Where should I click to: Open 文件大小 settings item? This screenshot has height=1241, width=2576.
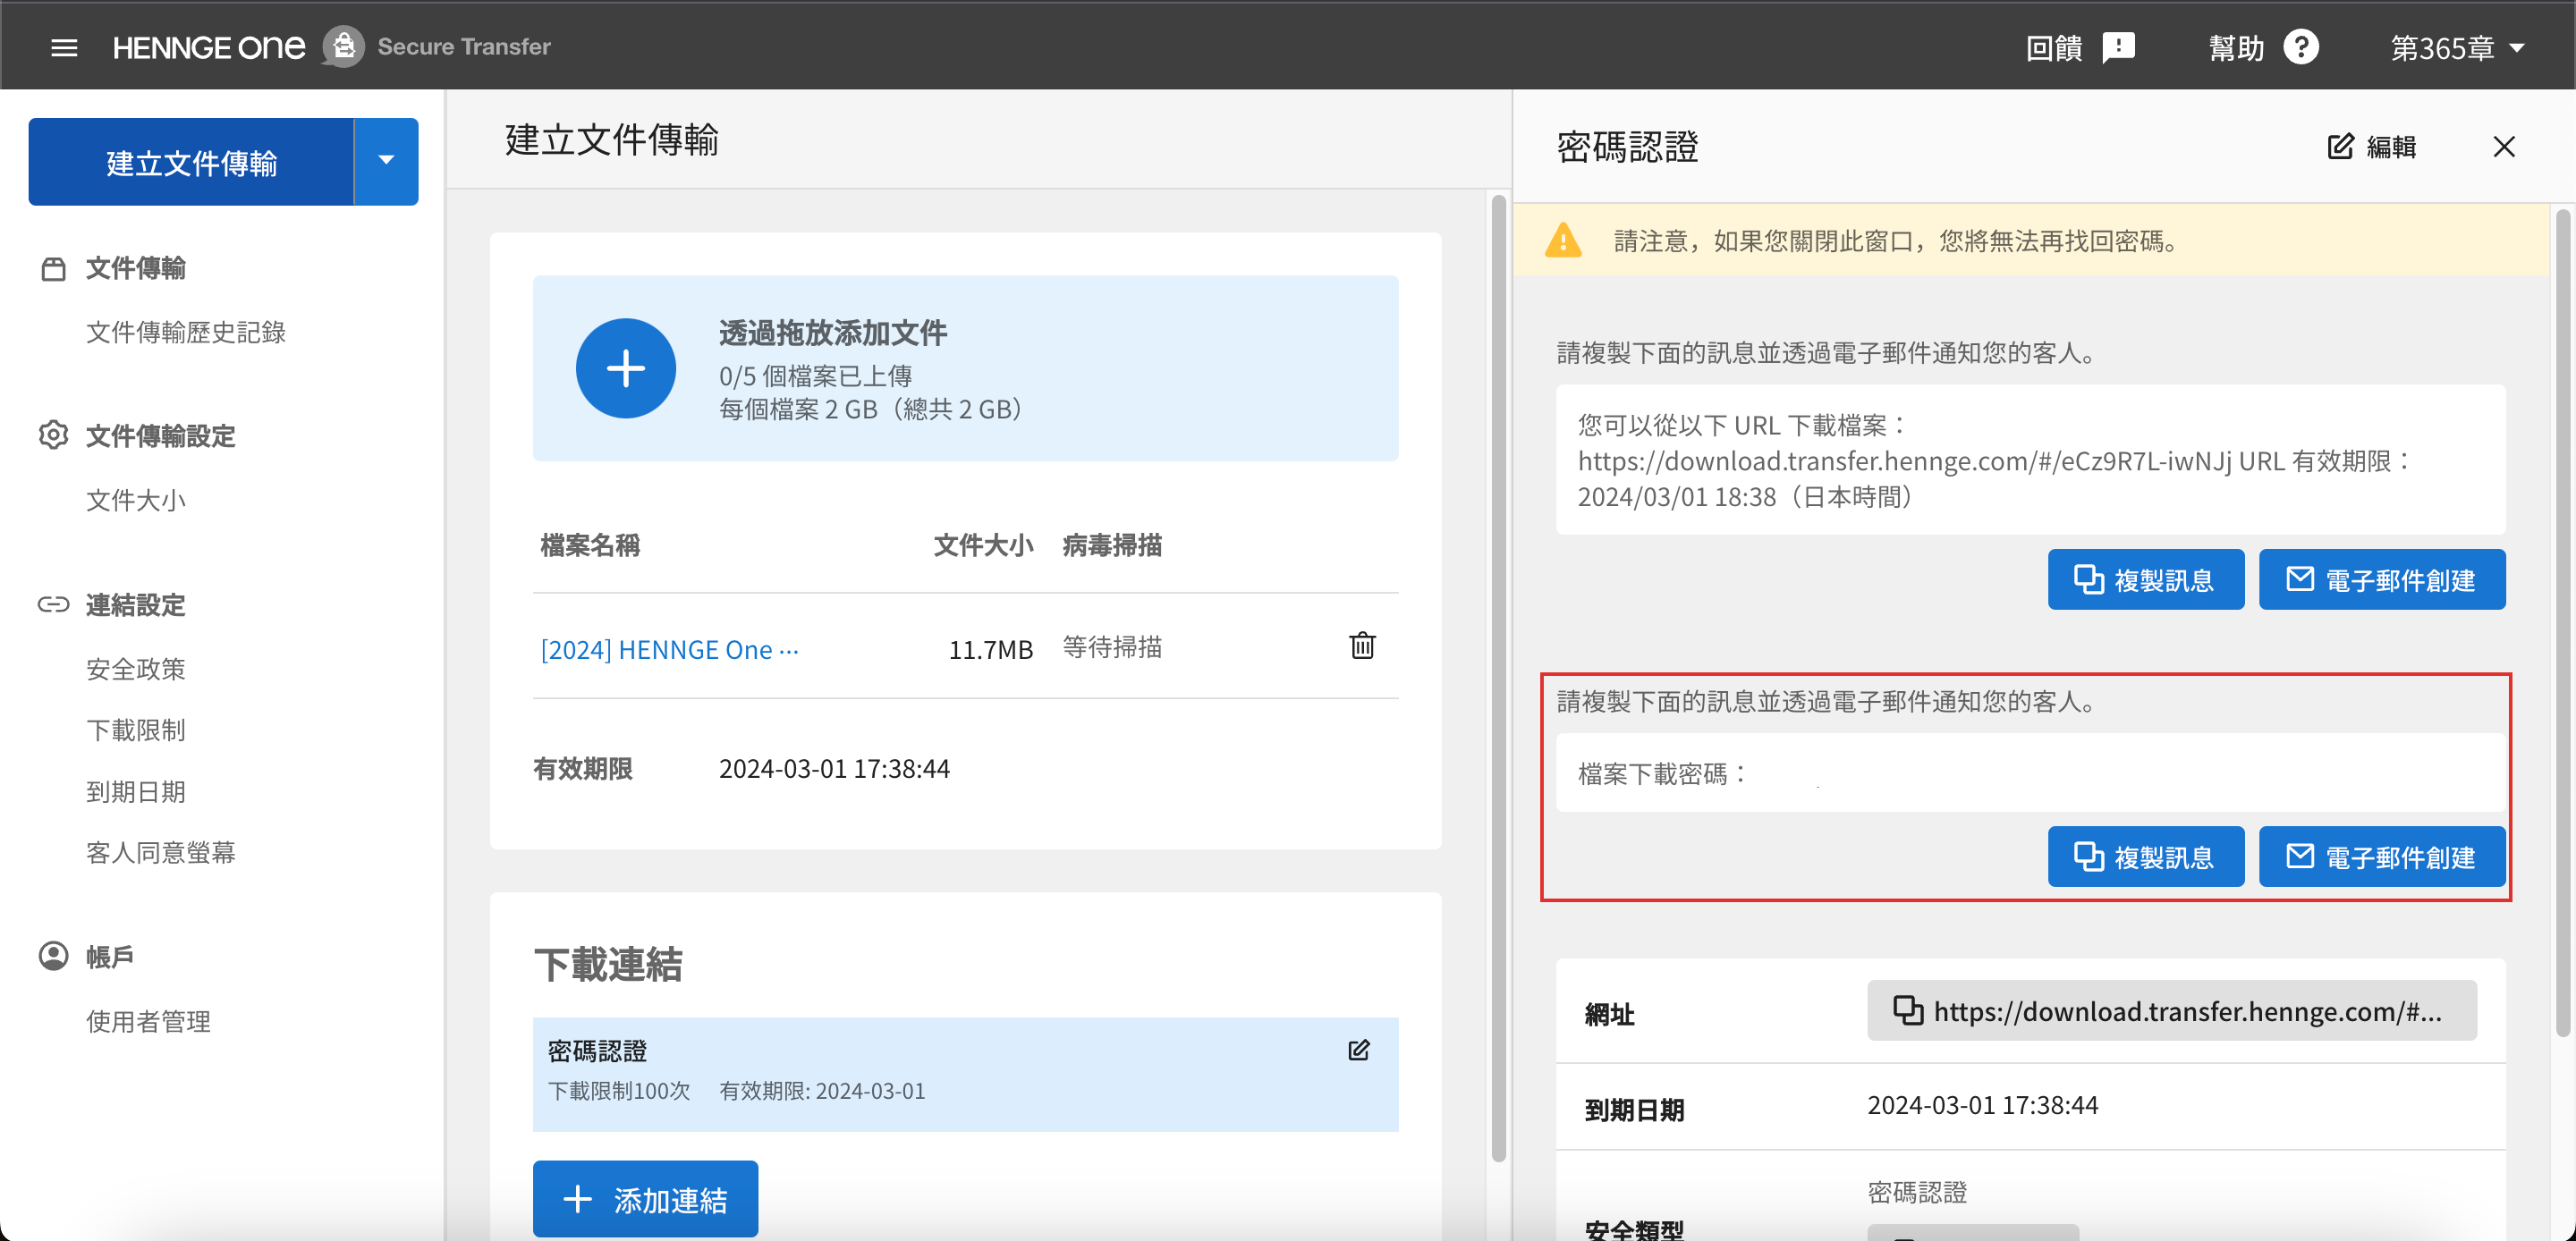tap(136, 499)
